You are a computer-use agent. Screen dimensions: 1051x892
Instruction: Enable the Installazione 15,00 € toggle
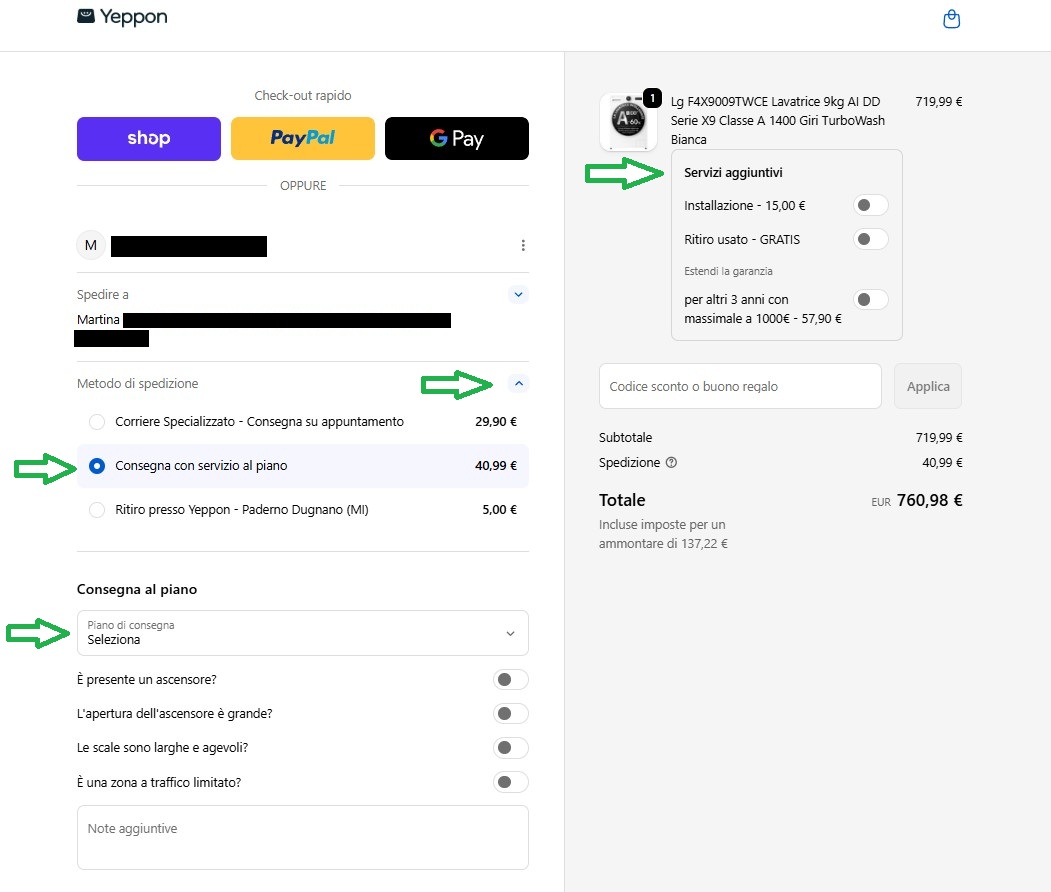871,205
